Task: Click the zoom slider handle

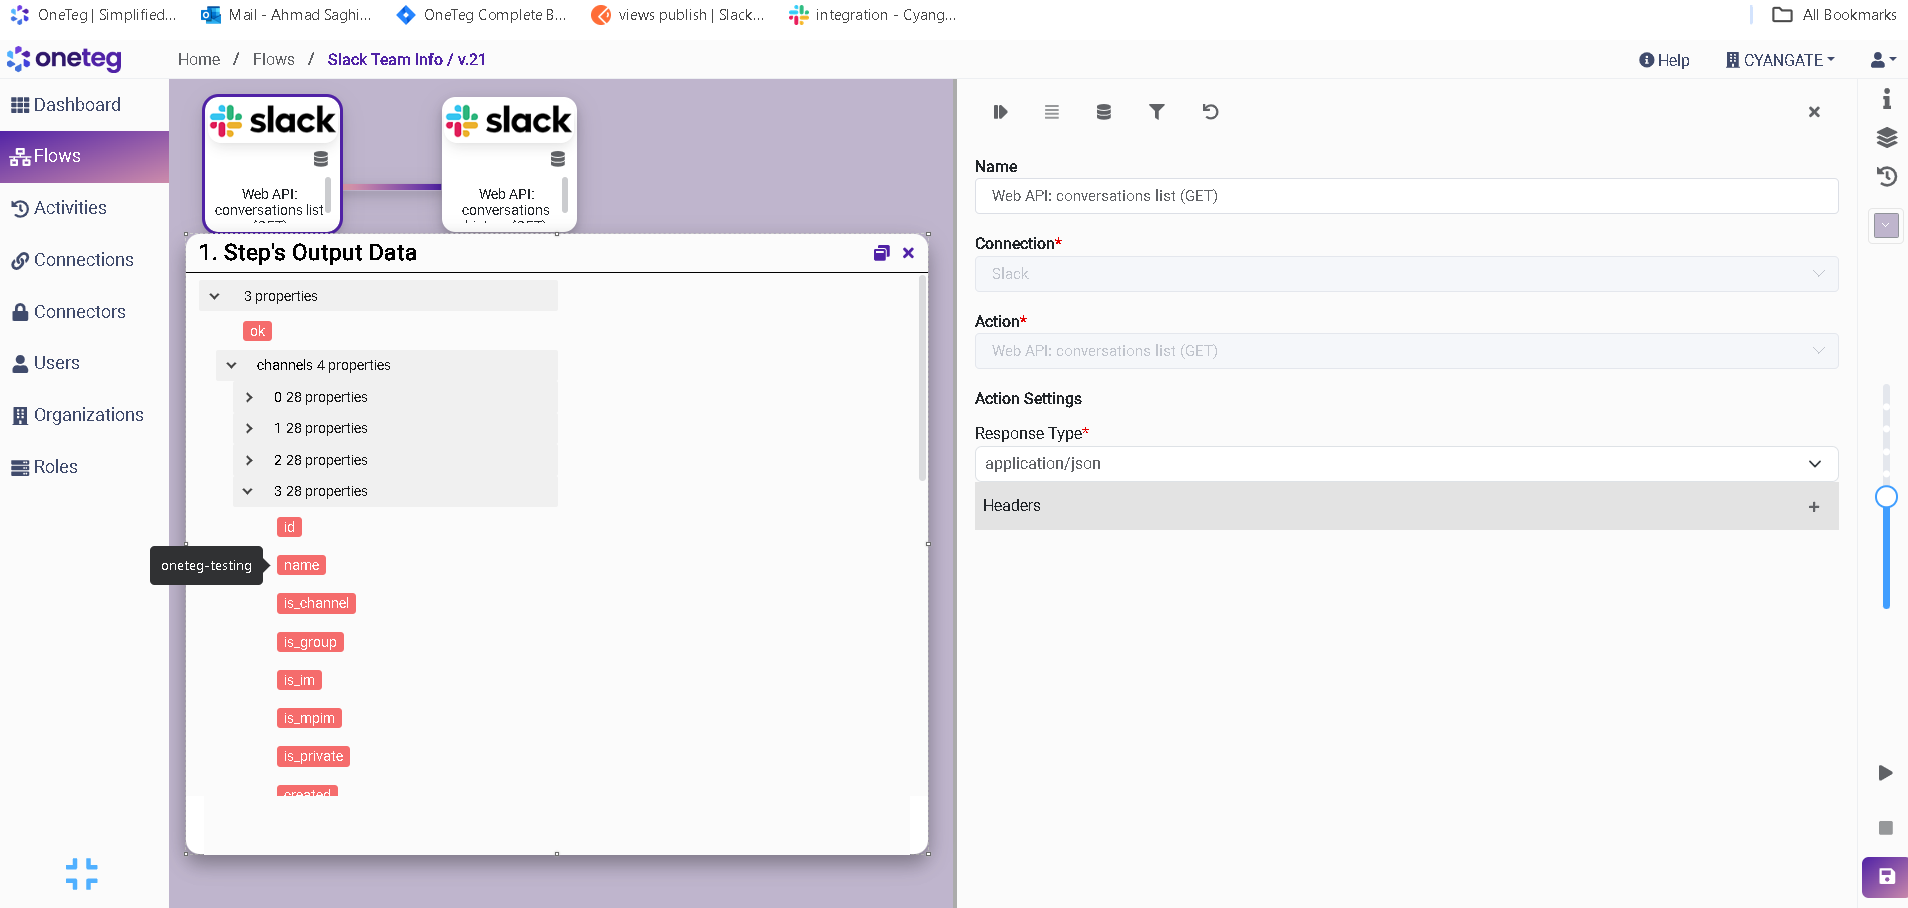Action: click(x=1886, y=497)
